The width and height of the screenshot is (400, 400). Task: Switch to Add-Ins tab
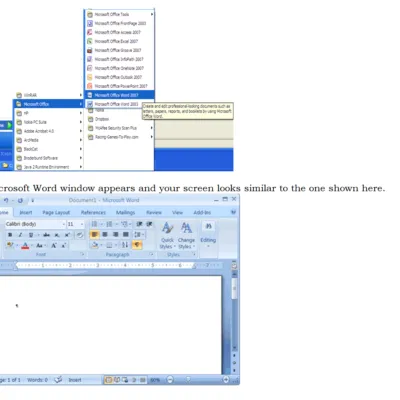tap(202, 213)
